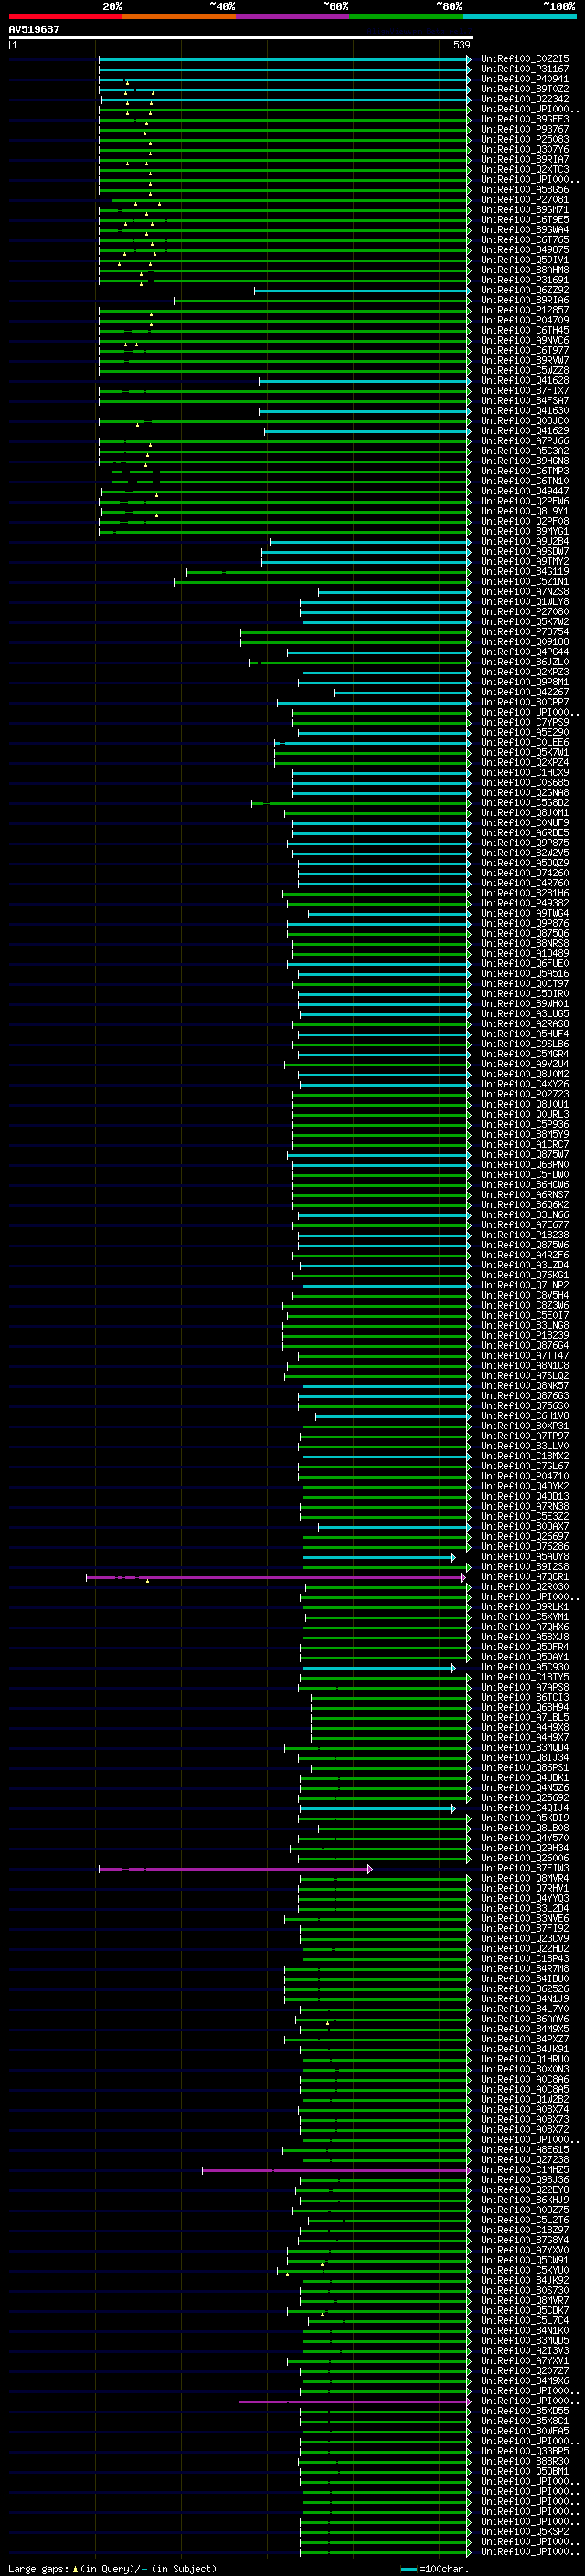Select the UniRef100_P12857 label

pyautogui.click(x=525, y=310)
